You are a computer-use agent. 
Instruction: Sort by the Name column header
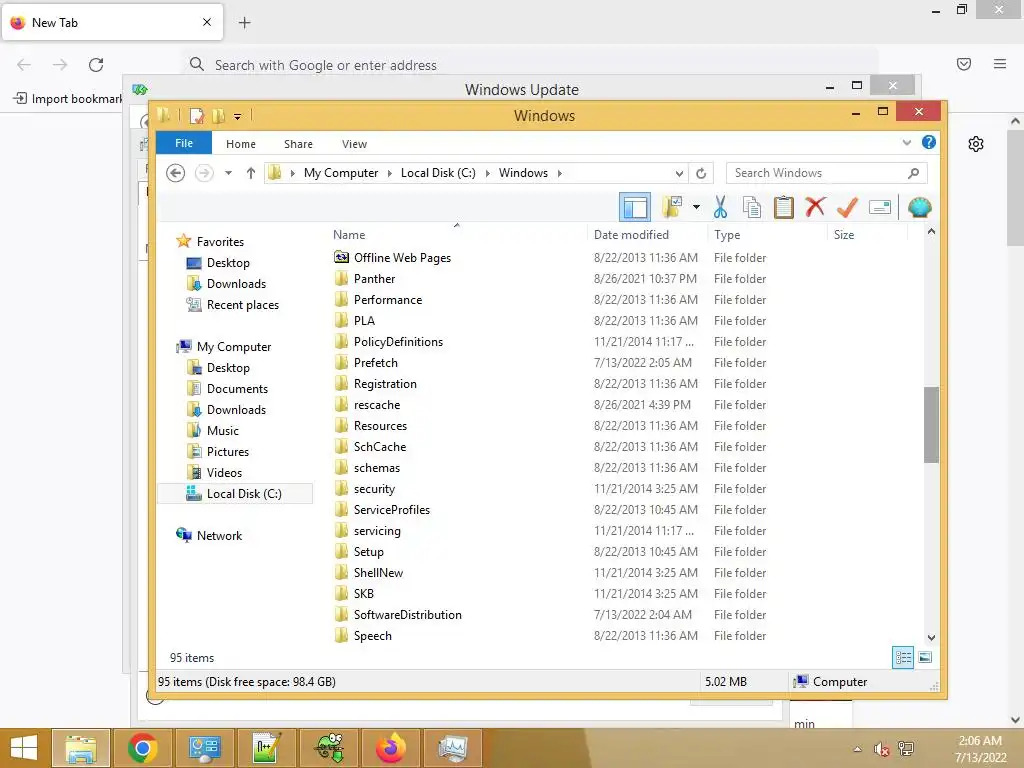(x=349, y=234)
